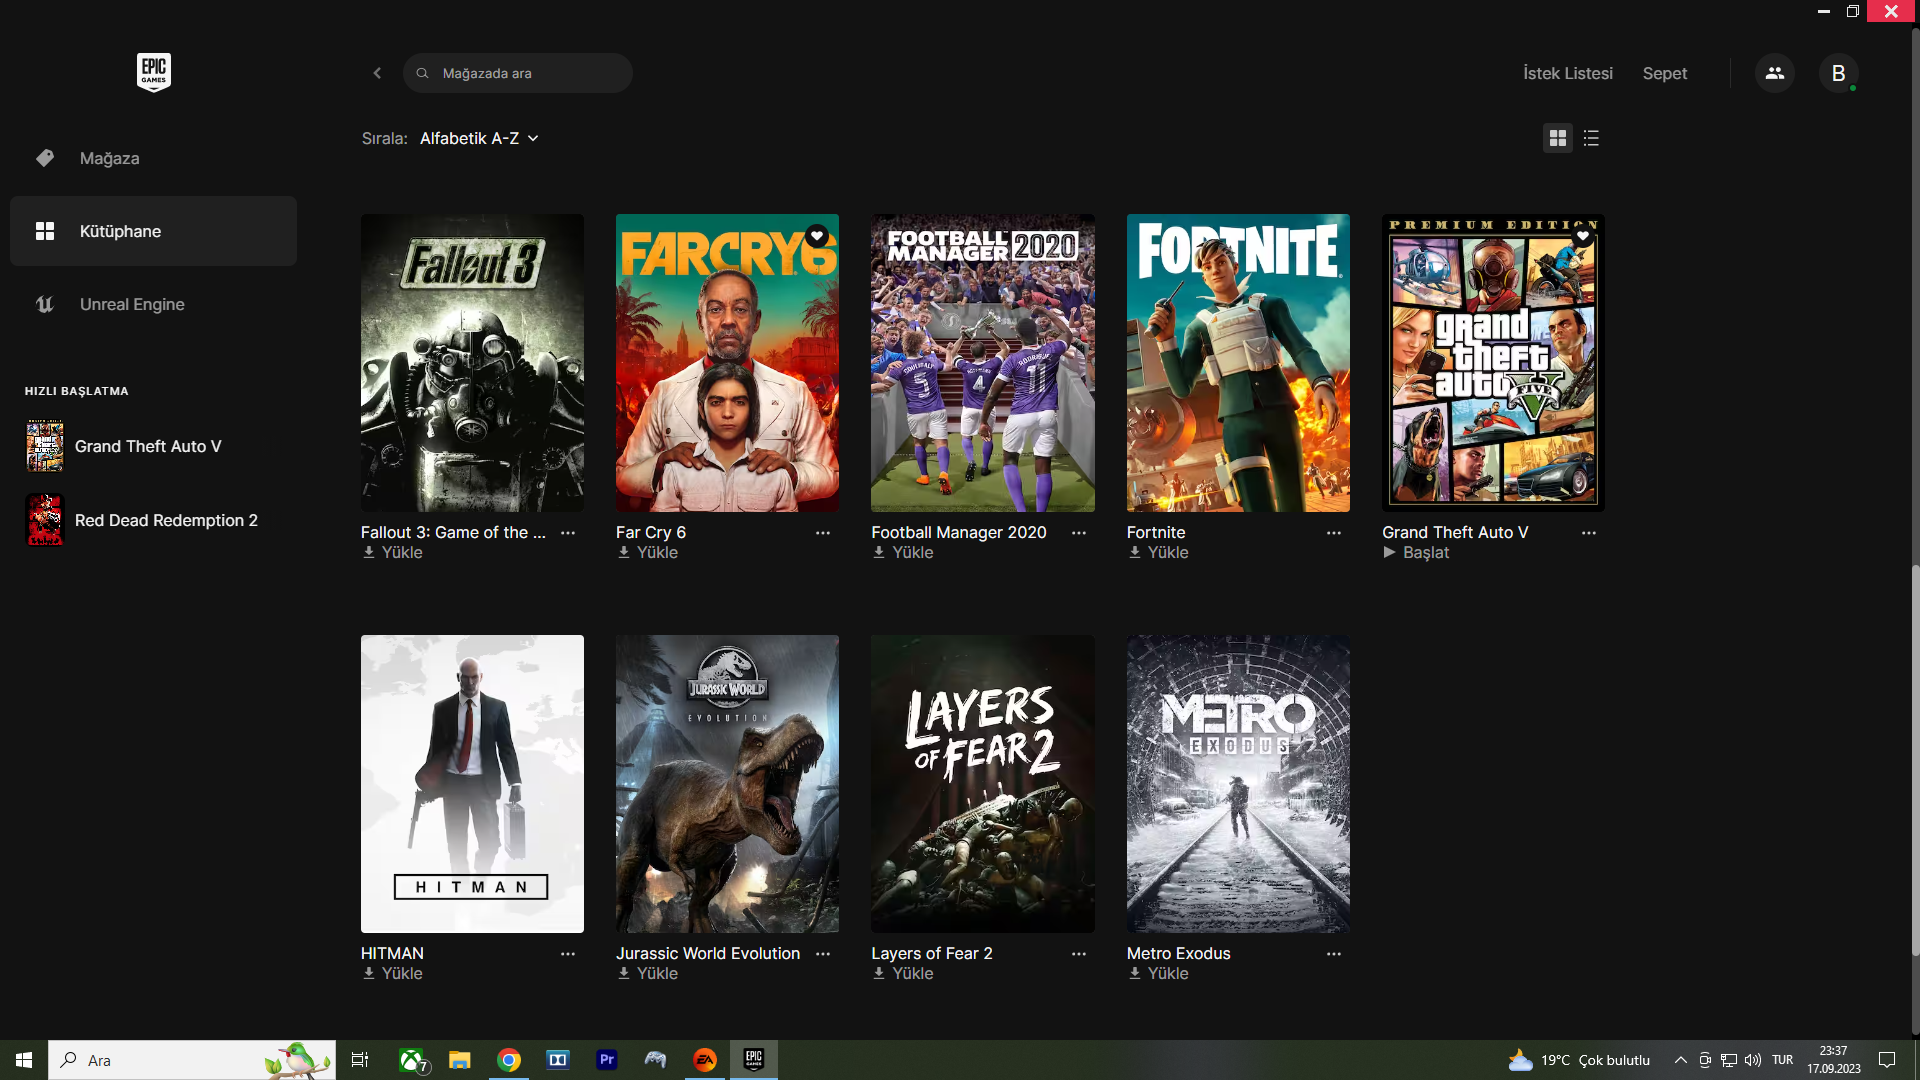Install Far Cry 6 with Yükle
1920x1080 pixels.
pos(648,553)
